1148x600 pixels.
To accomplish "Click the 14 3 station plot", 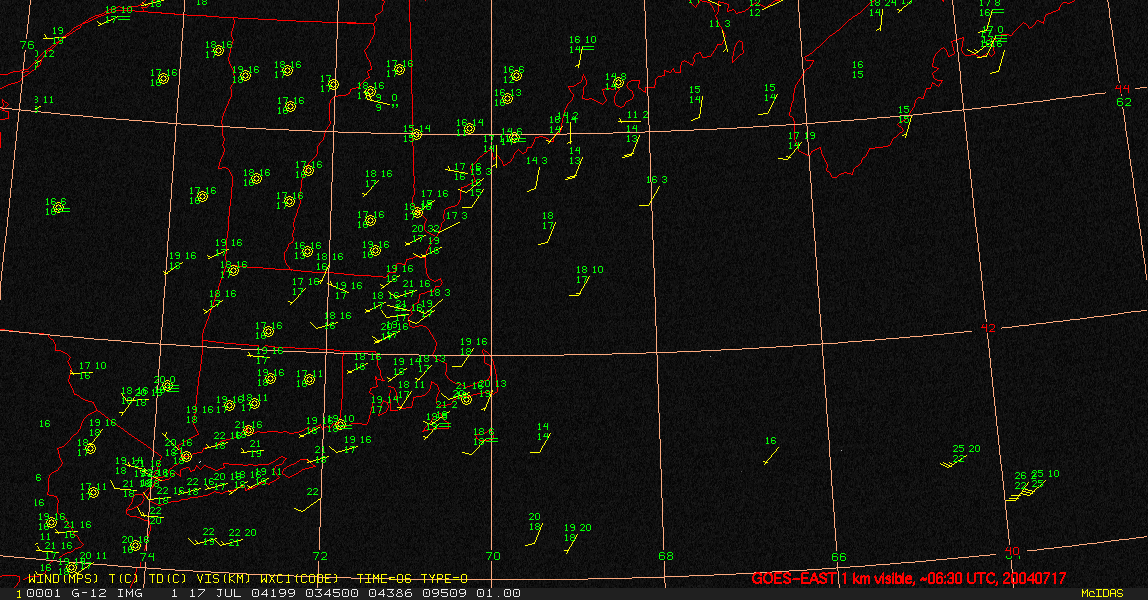I will click(x=537, y=160).
